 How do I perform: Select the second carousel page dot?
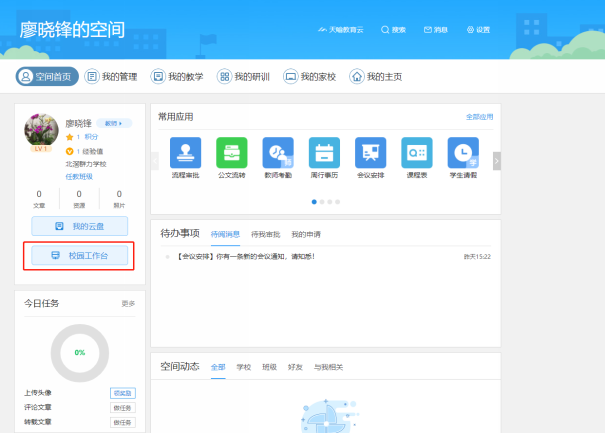click(322, 202)
